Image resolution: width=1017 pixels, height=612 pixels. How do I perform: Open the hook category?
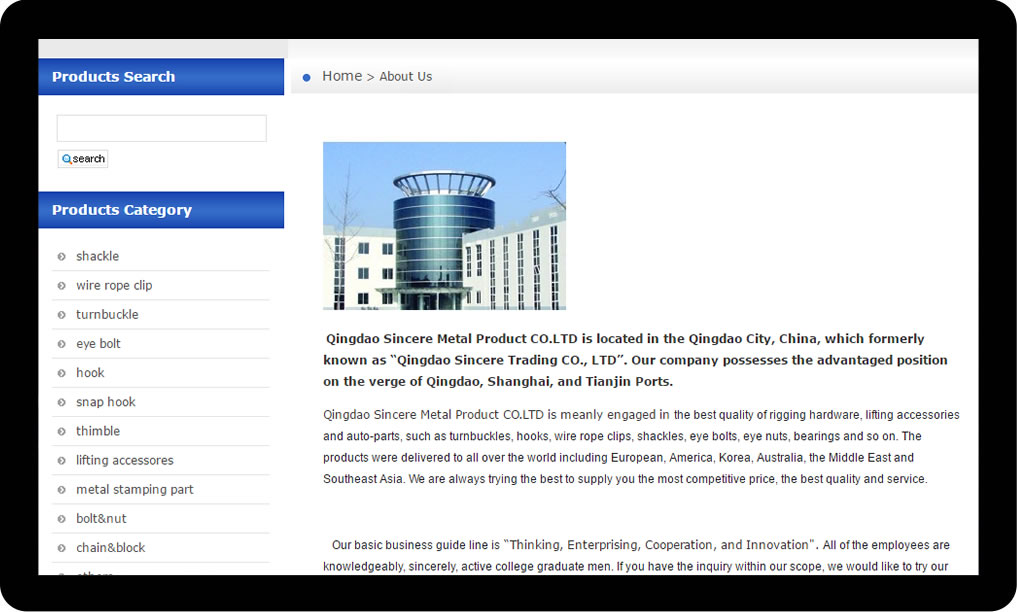(x=90, y=373)
